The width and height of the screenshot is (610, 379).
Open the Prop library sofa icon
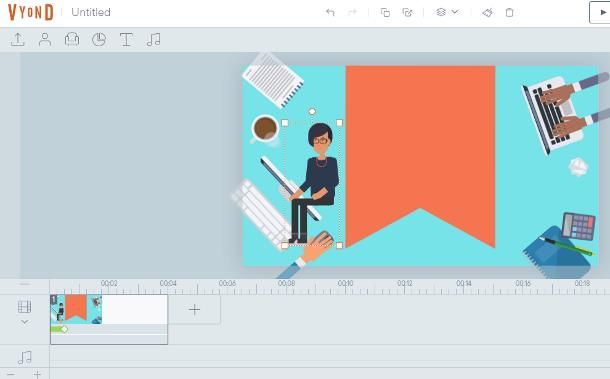point(72,39)
